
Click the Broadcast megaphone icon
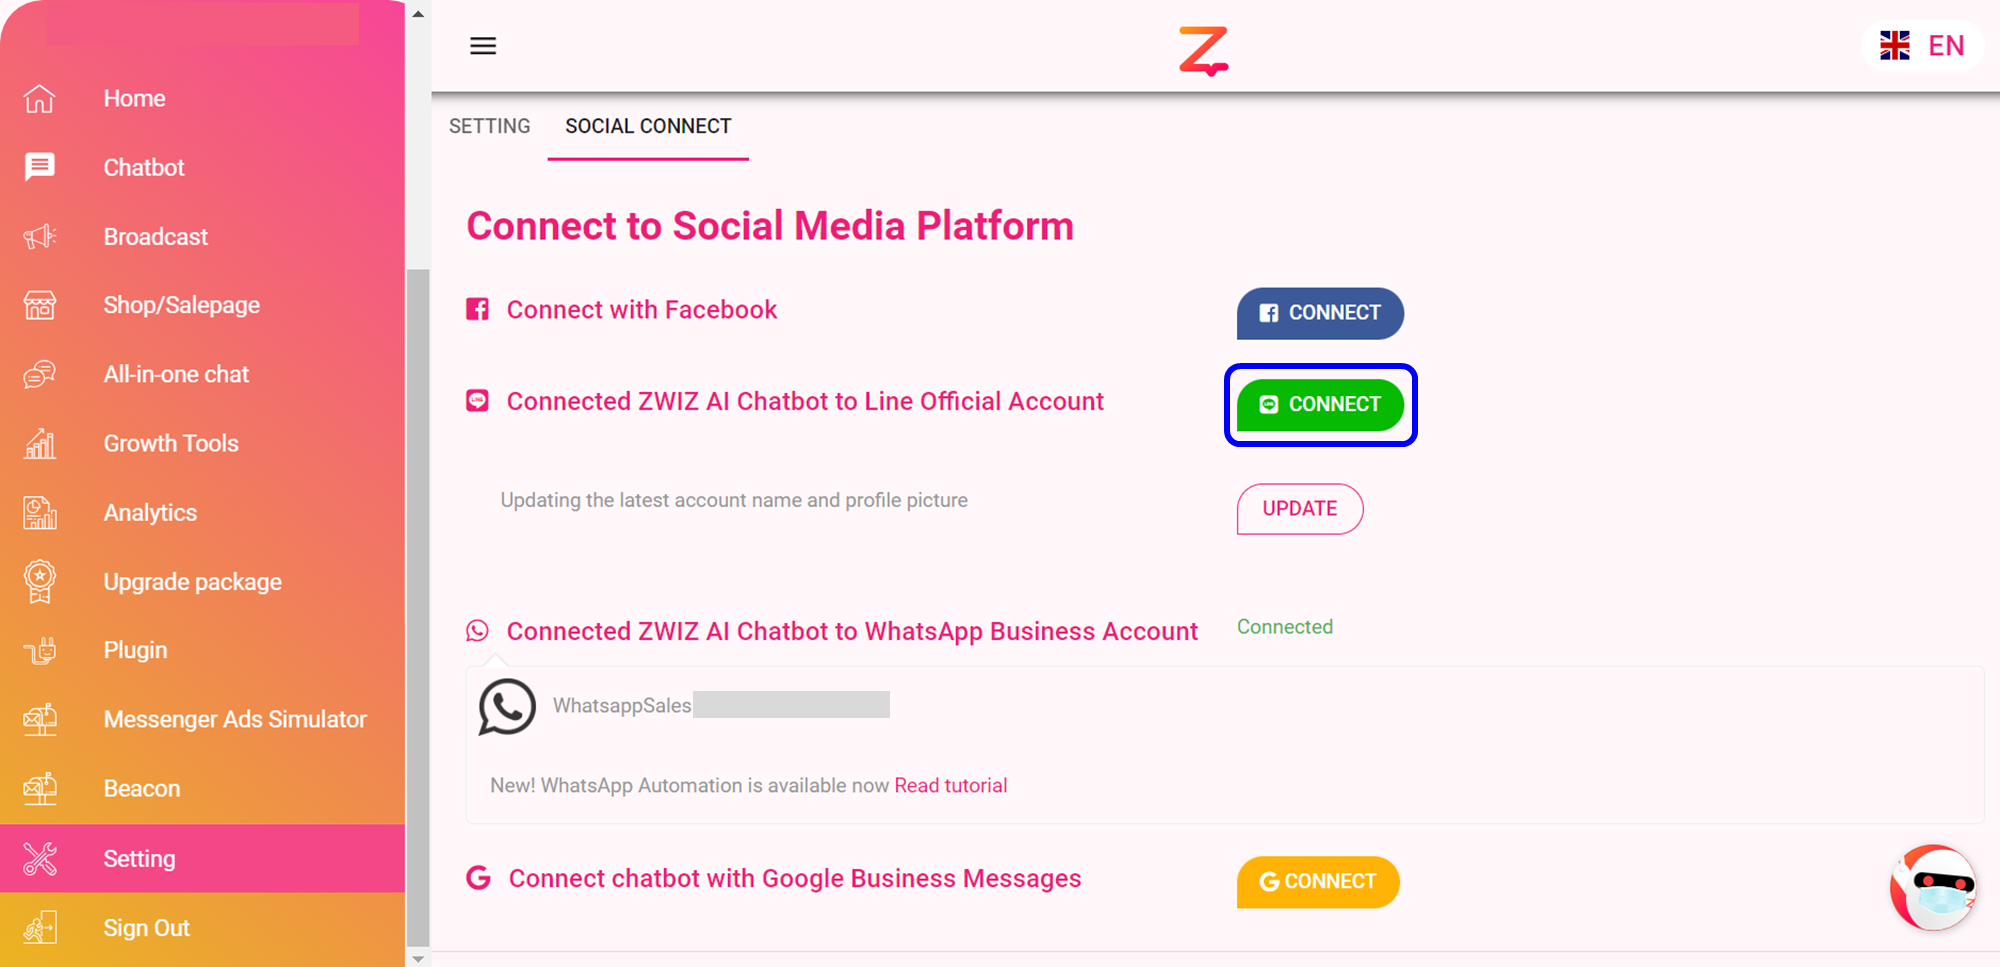click(x=38, y=236)
